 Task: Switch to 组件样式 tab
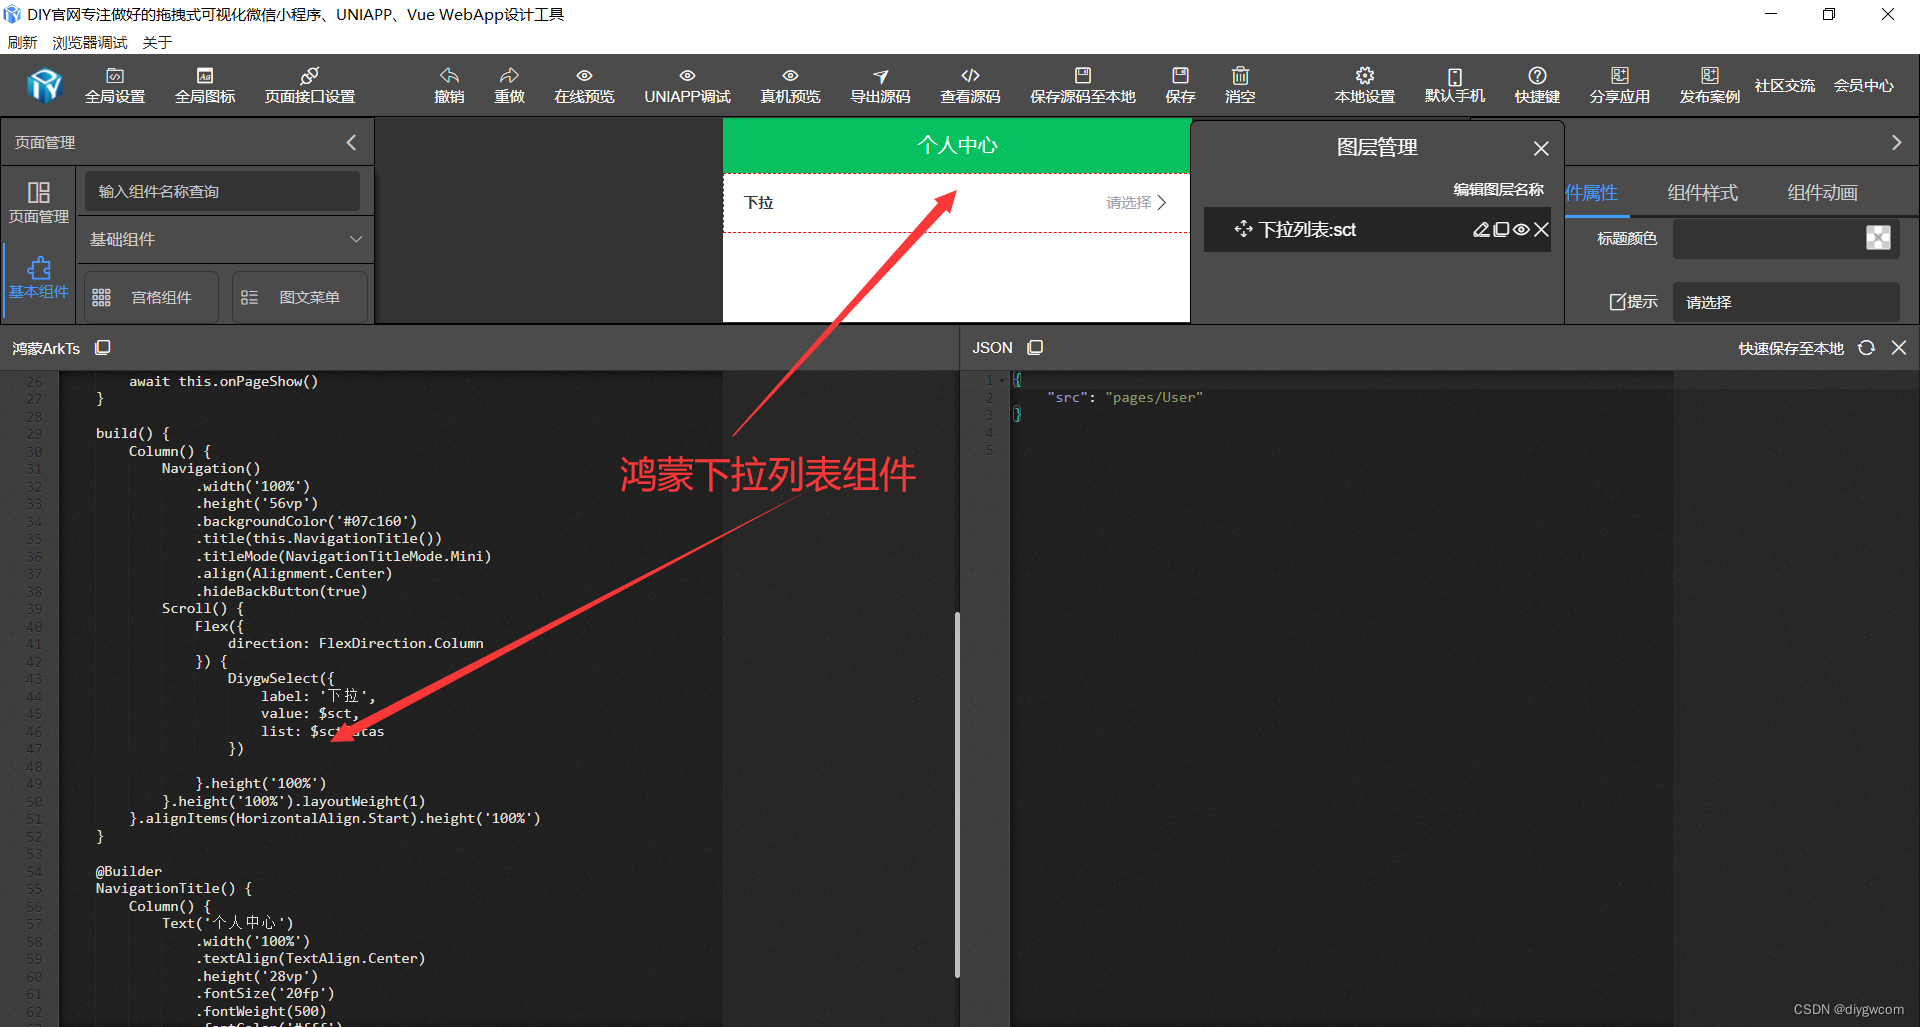coord(1703,192)
